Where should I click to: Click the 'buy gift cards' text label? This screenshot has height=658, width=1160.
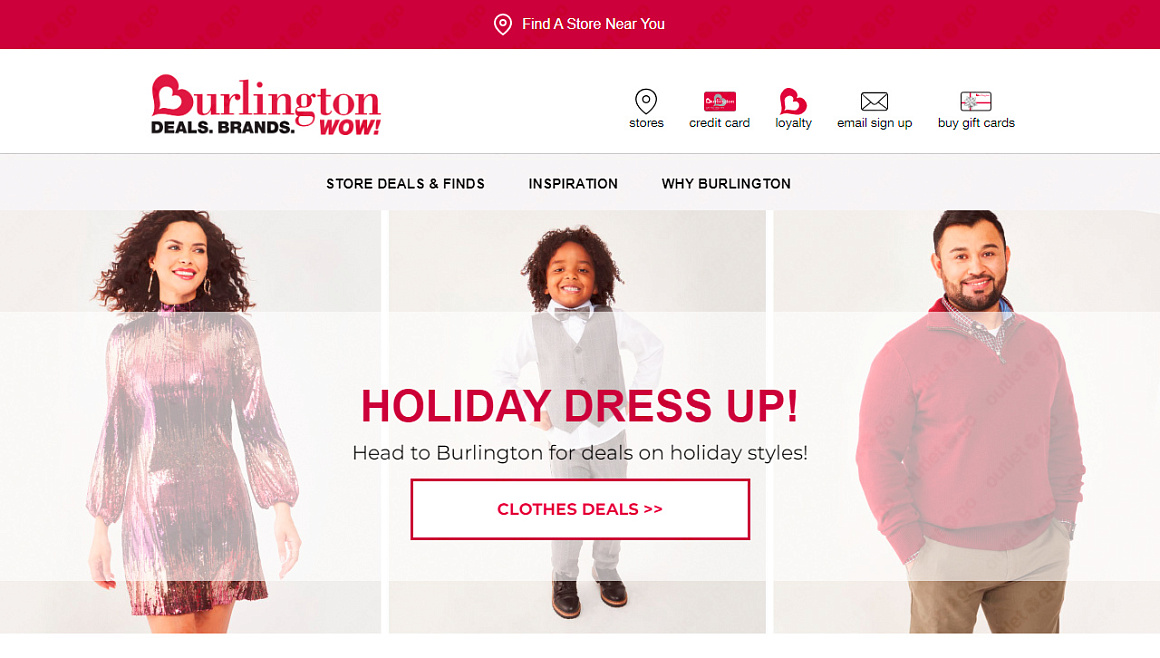tap(976, 123)
